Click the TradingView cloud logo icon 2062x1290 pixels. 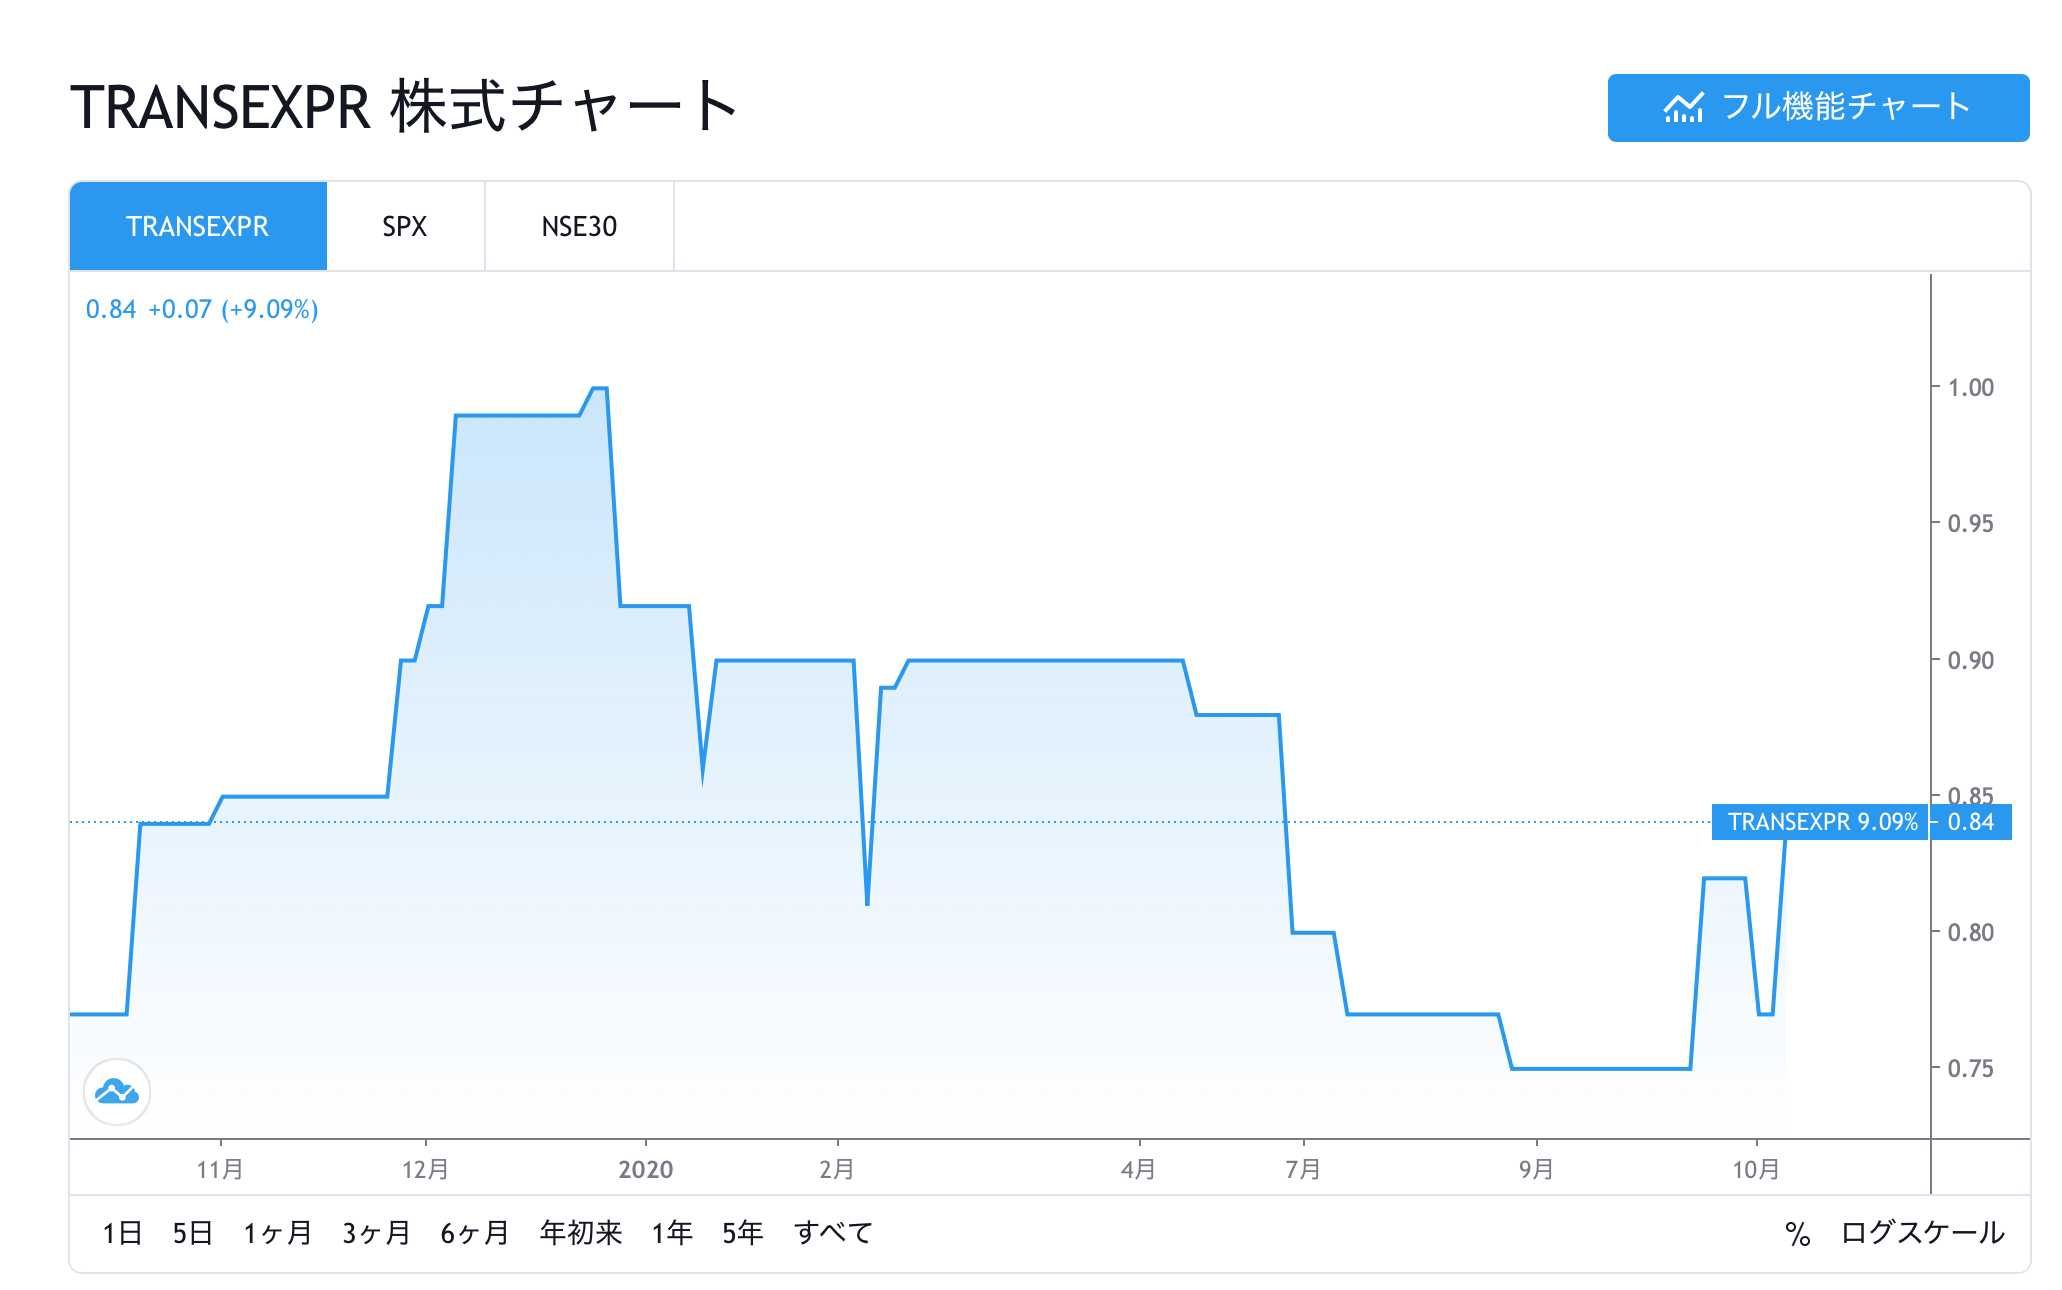[117, 1091]
